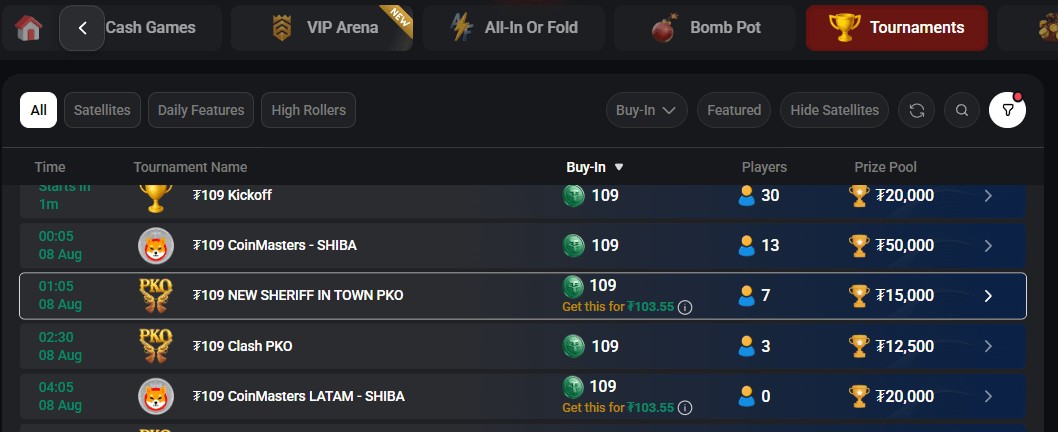Click info icon on CoinMasters LATAM discount
Image resolution: width=1058 pixels, height=432 pixels.
(685, 408)
